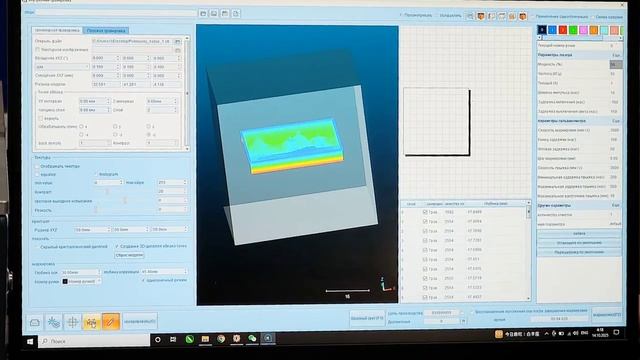640x360 pixels.
Task: Click the texture image browse folder icon
Action: click(178, 50)
